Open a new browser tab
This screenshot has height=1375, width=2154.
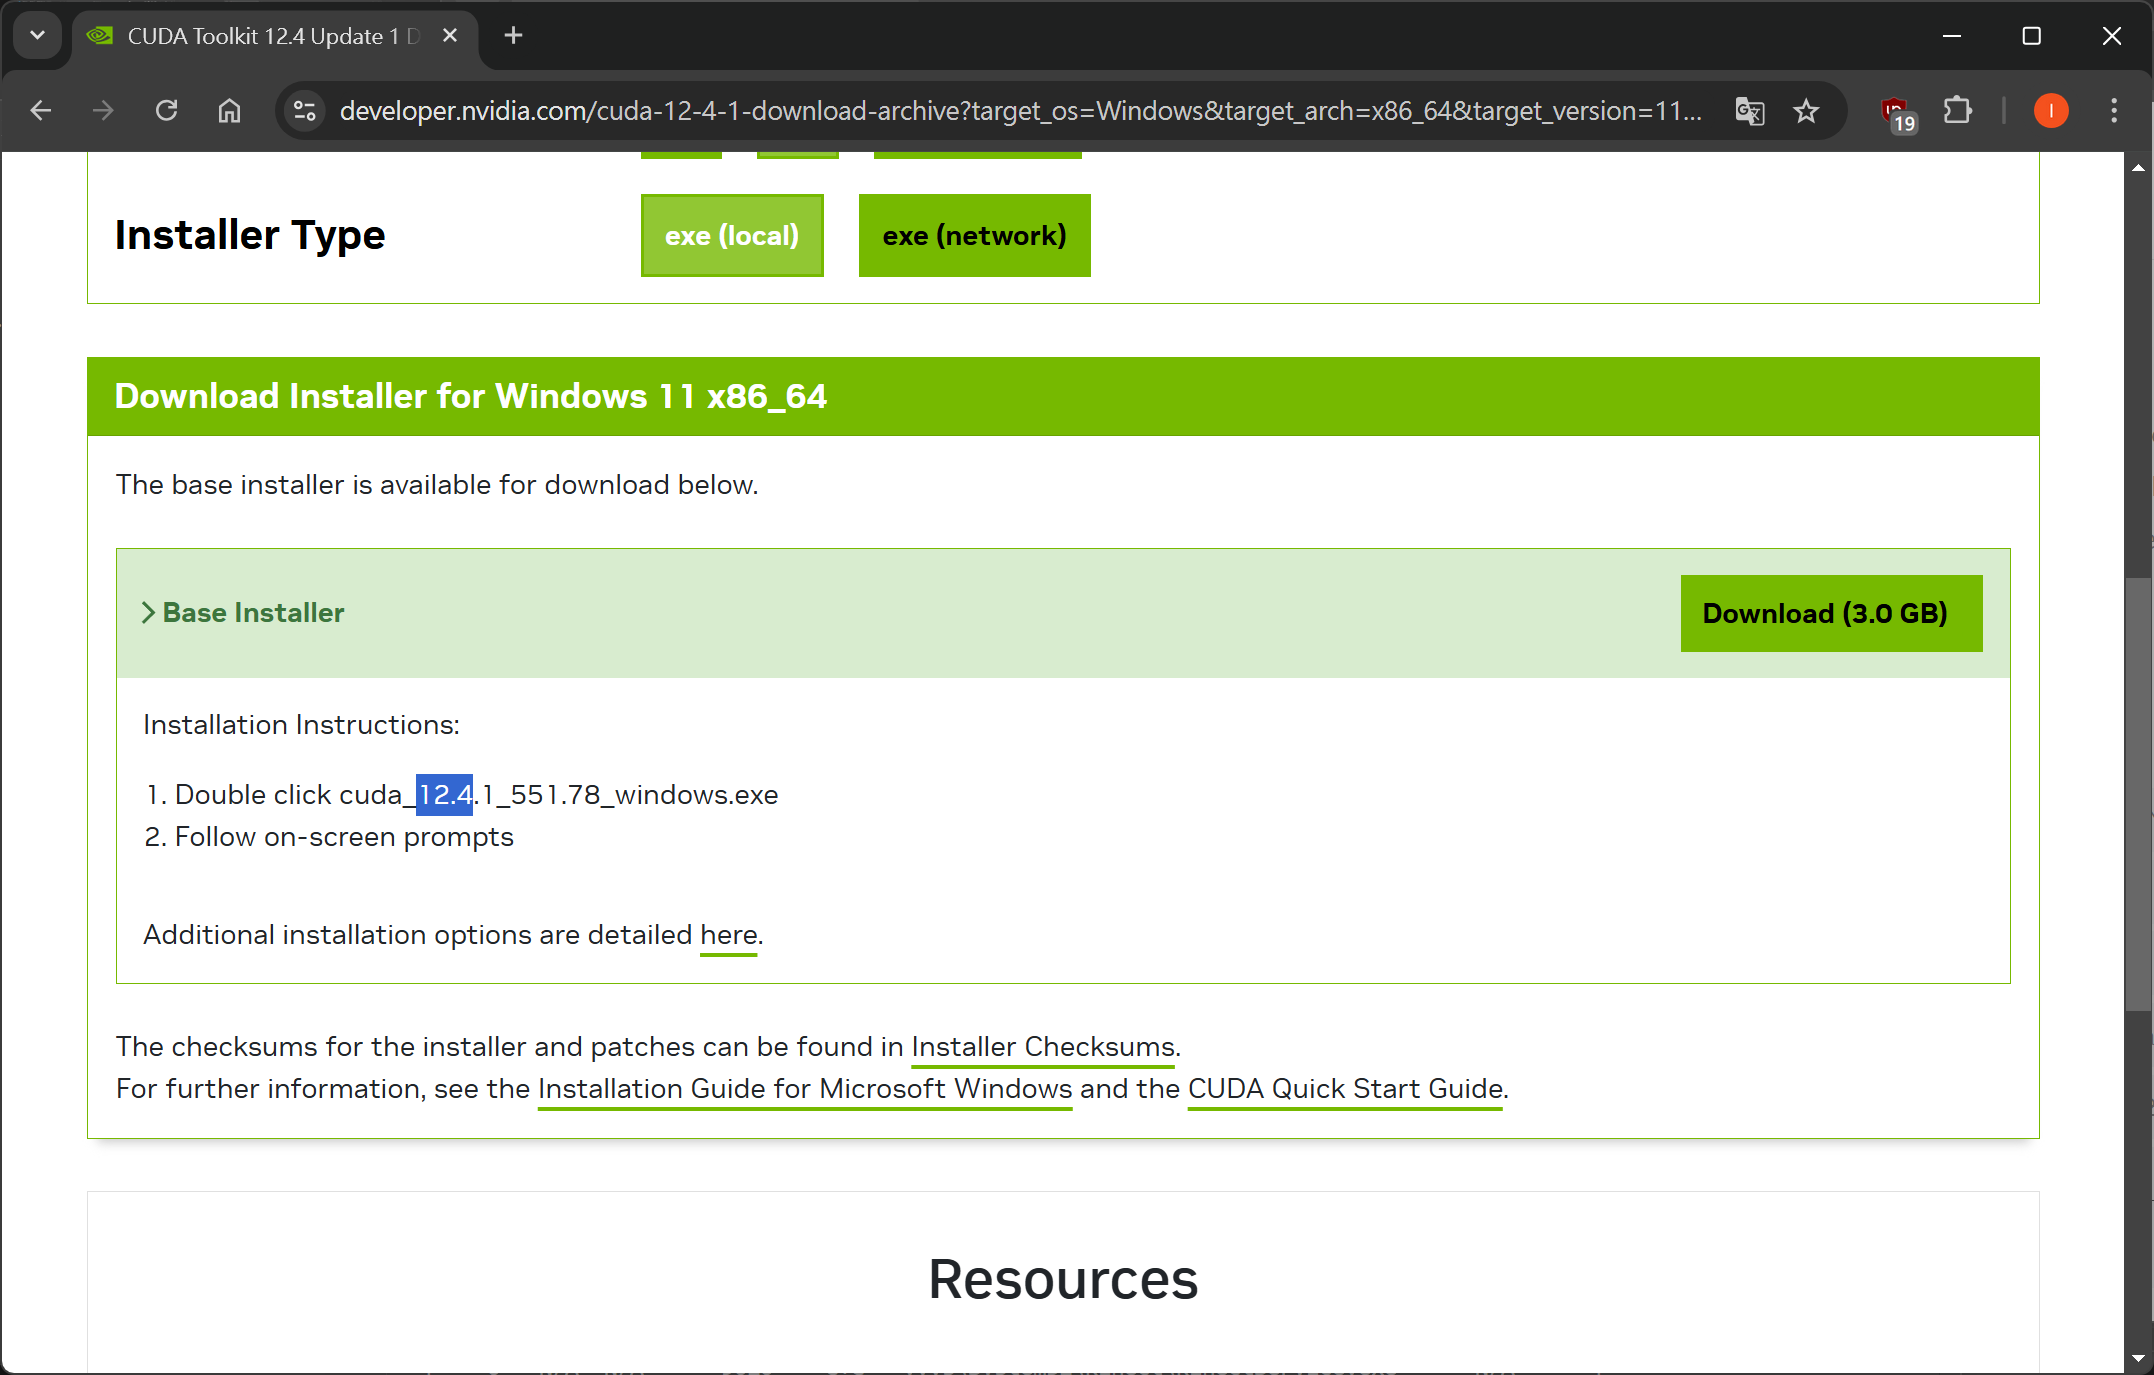513,36
